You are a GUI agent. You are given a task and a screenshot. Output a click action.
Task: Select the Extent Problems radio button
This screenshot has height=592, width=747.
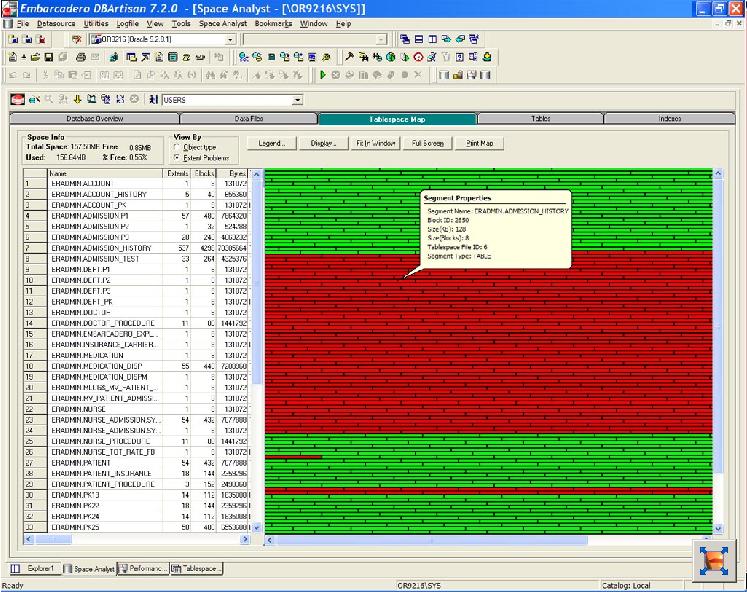[x=177, y=158]
